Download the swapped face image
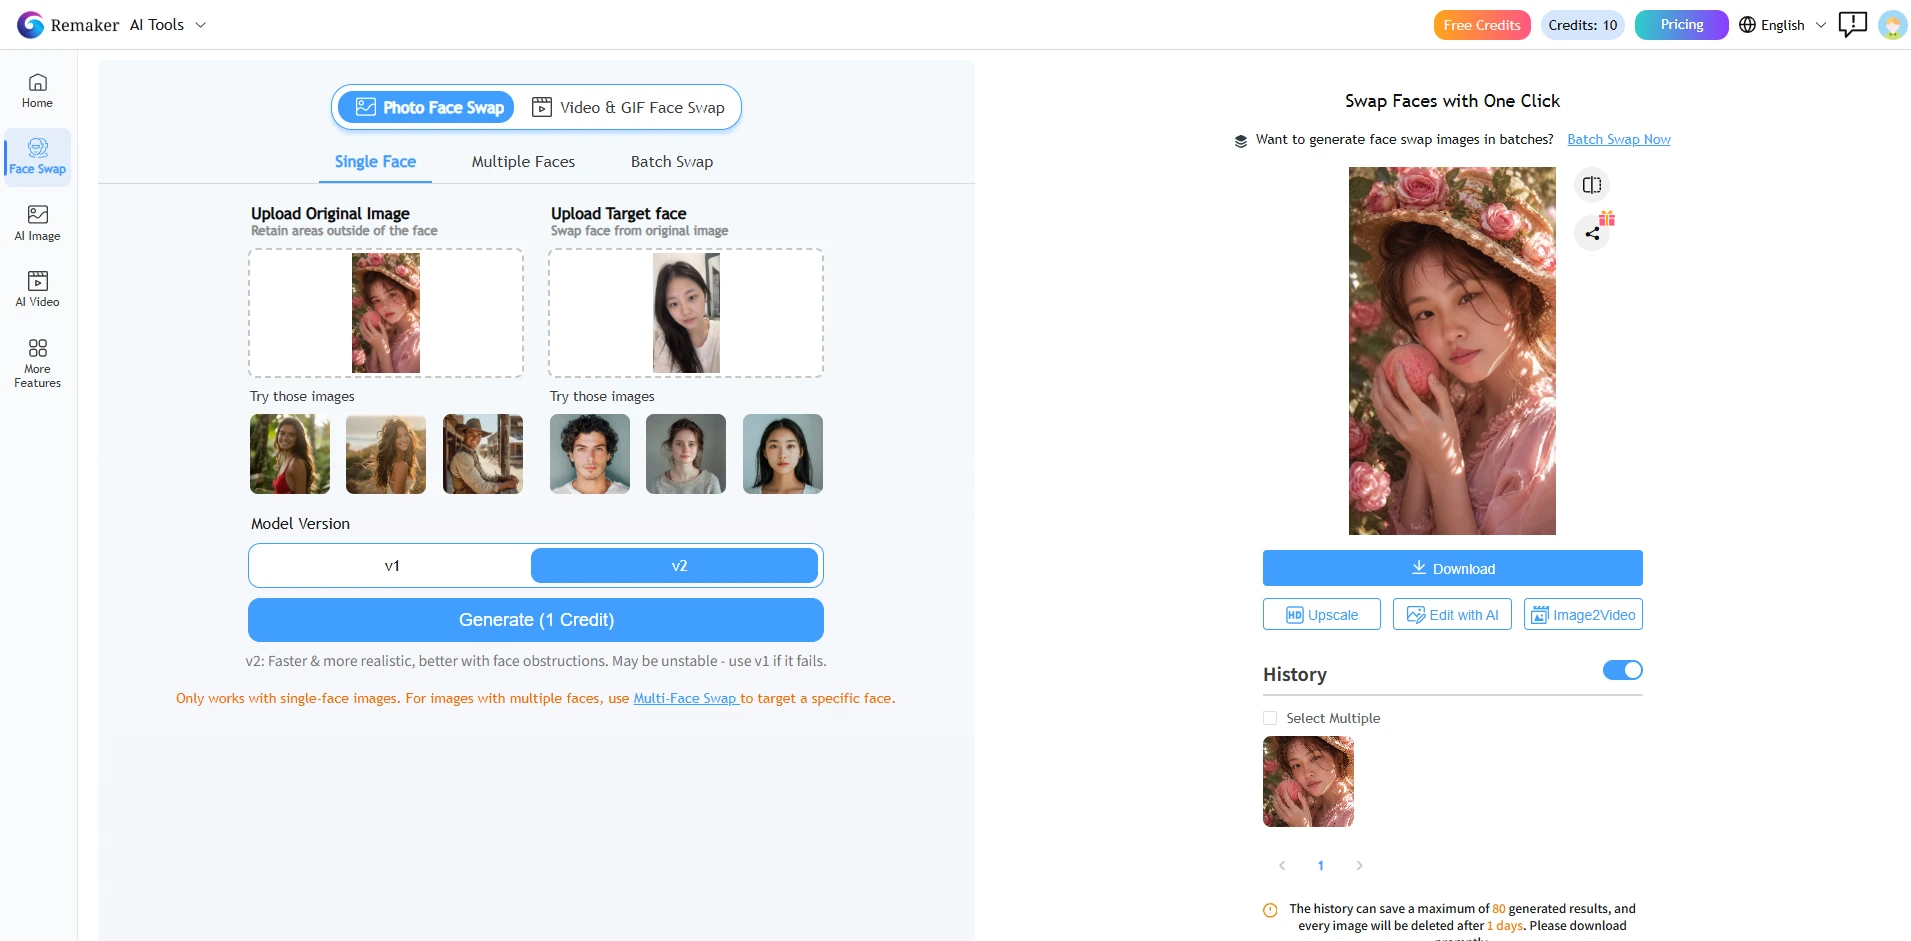 [x=1452, y=568]
